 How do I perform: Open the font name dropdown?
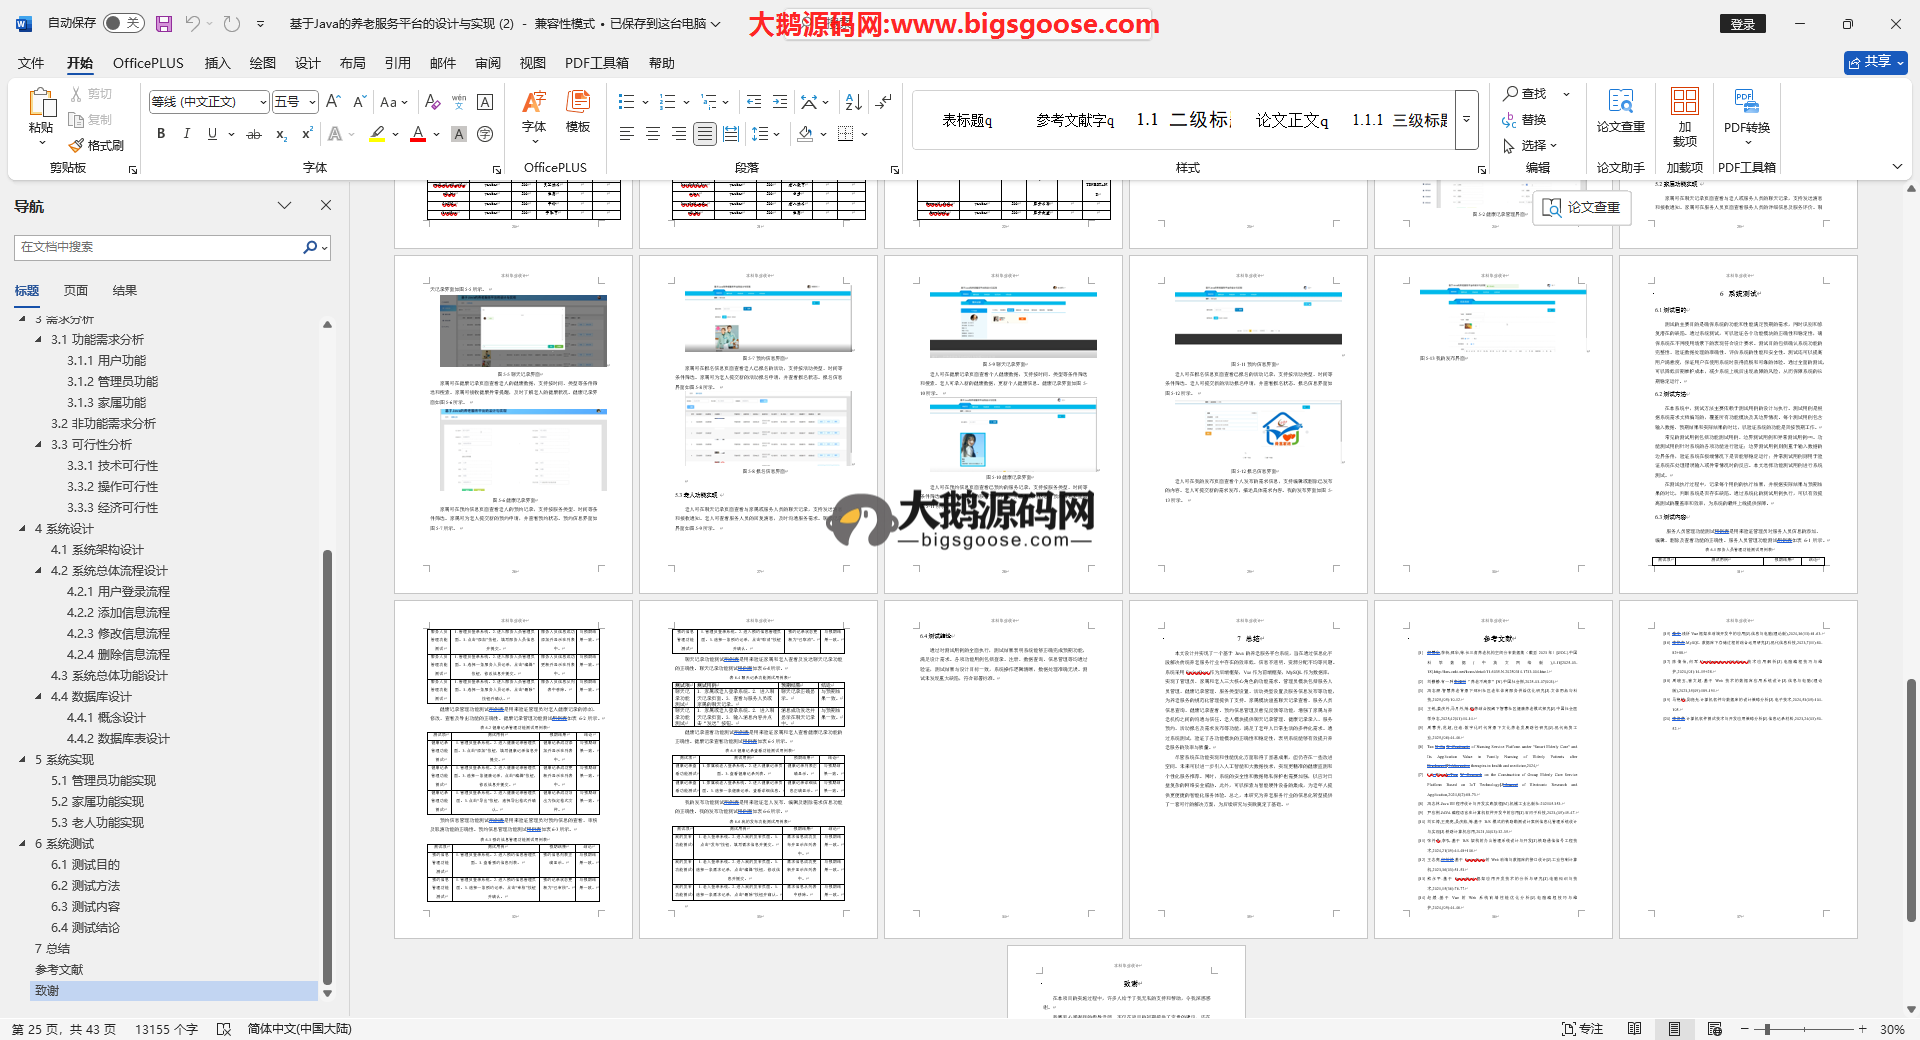coord(263,102)
